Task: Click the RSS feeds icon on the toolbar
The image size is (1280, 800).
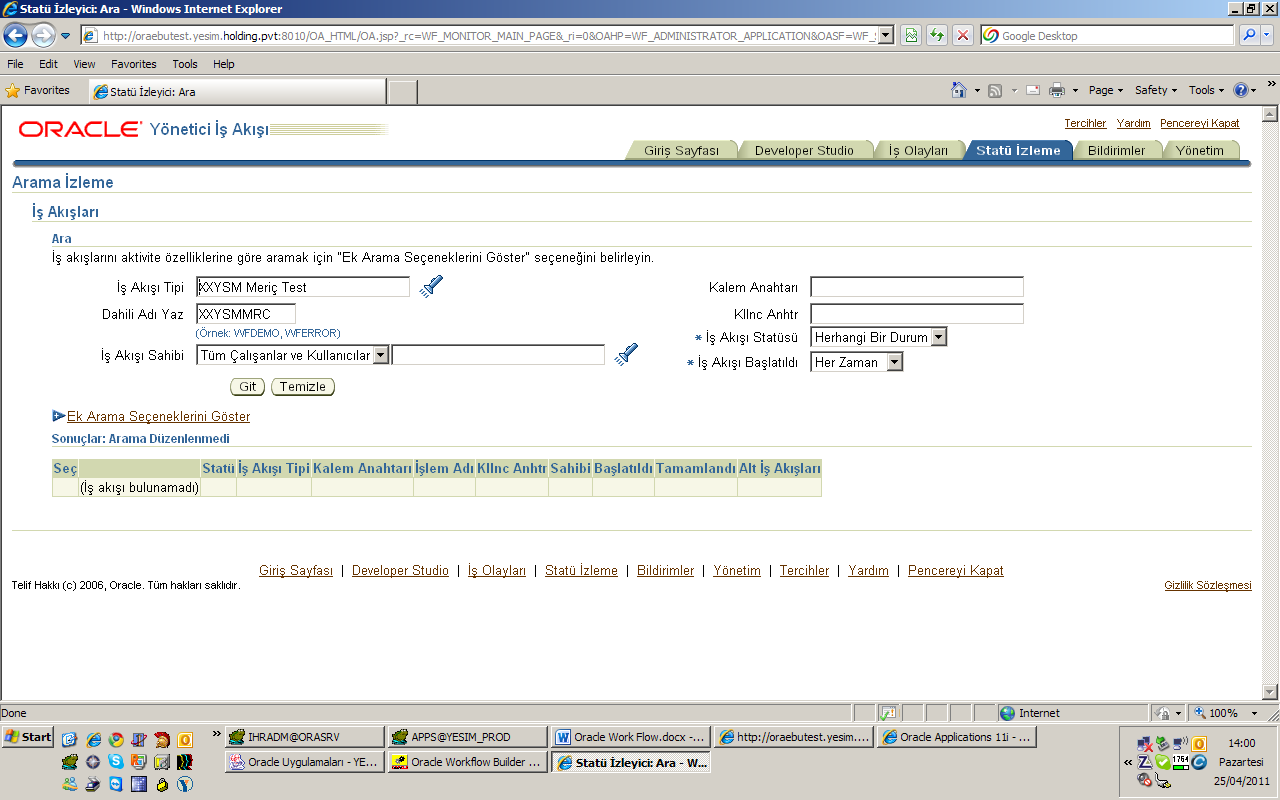Action: tap(993, 90)
